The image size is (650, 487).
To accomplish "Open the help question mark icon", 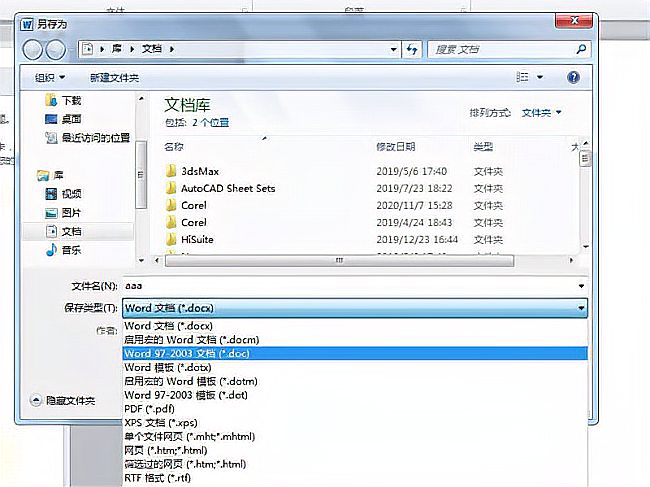I will (x=573, y=77).
